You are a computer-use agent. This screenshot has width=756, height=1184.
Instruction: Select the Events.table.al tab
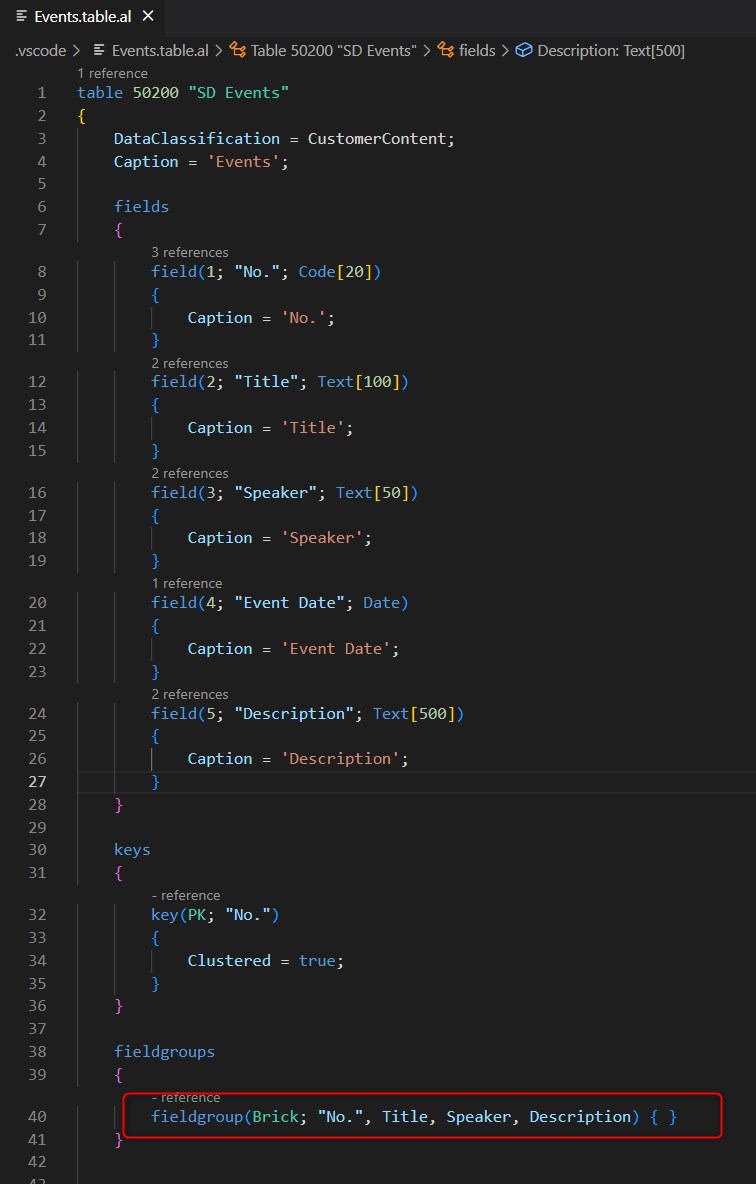[x=80, y=17]
